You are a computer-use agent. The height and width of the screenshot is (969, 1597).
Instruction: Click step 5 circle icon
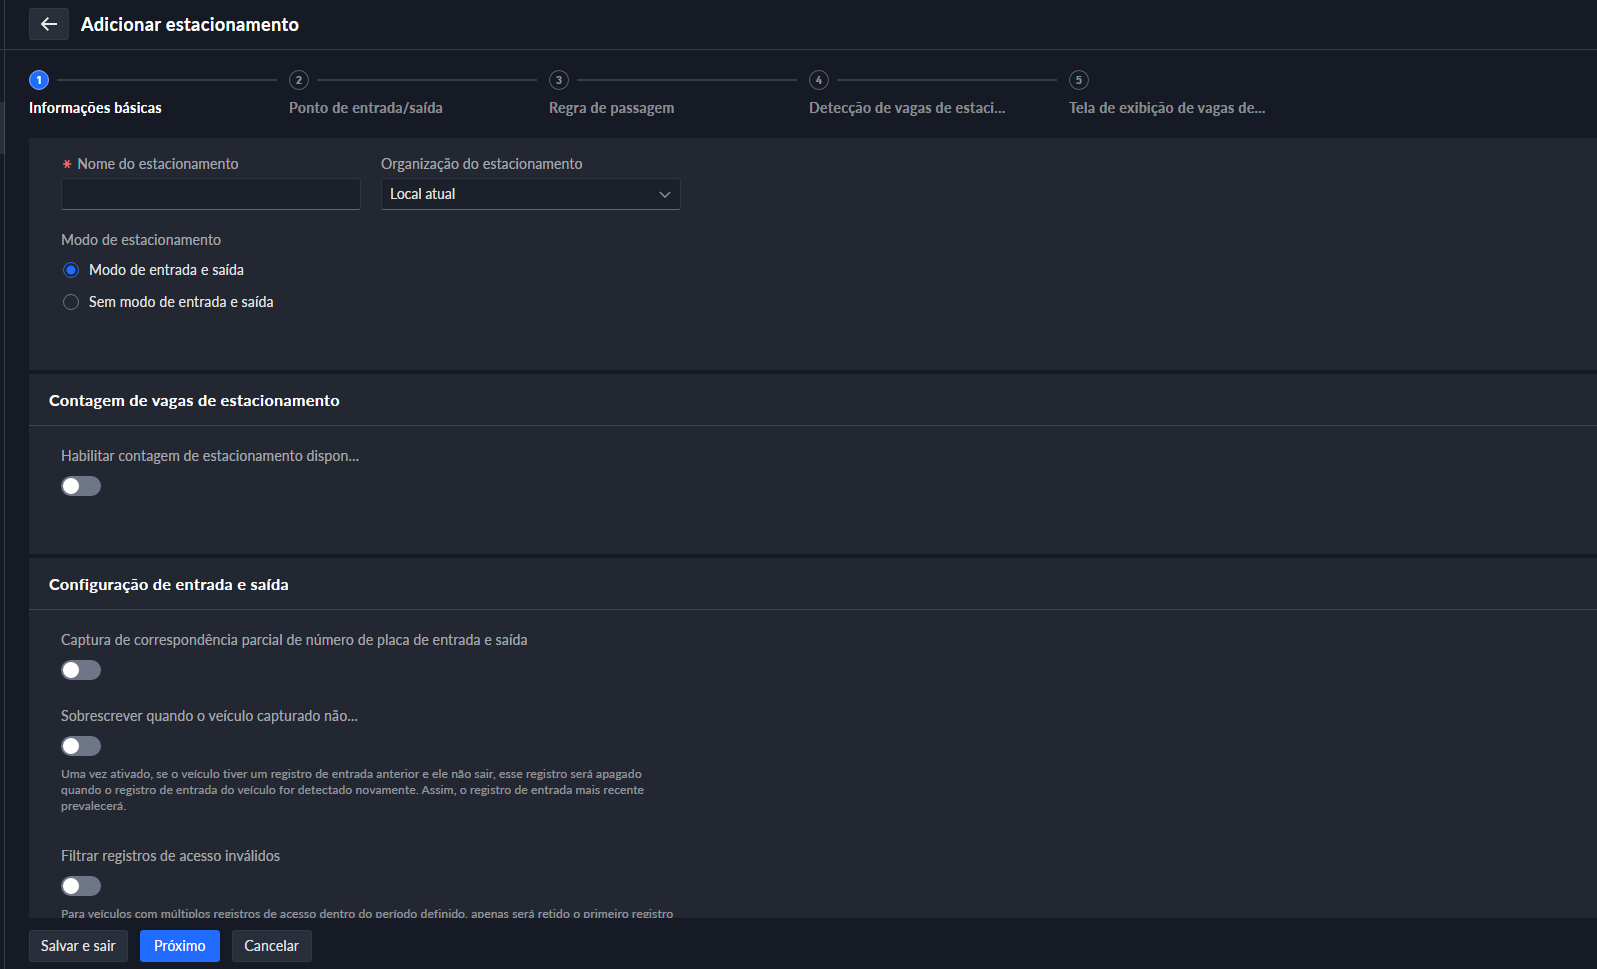click(1078, 80)
